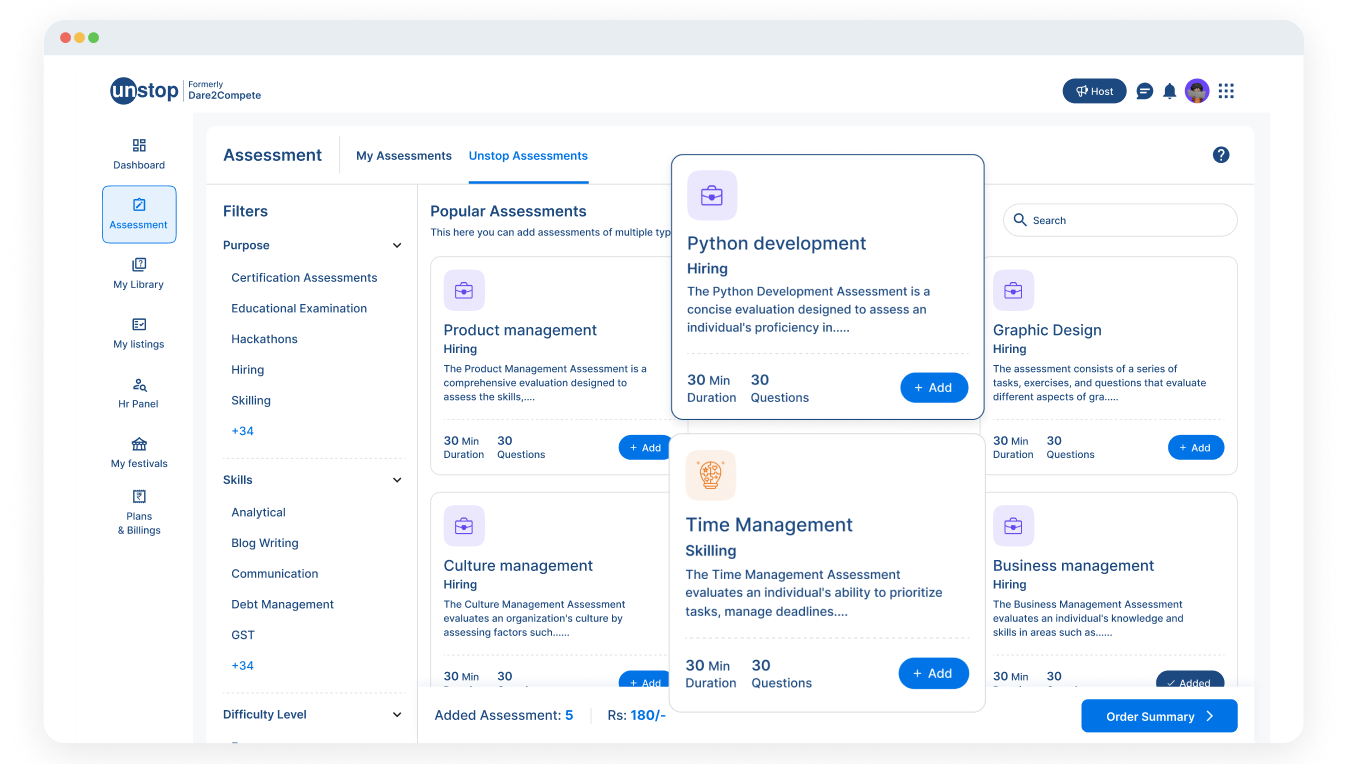Add the Product management assessment

646,447
